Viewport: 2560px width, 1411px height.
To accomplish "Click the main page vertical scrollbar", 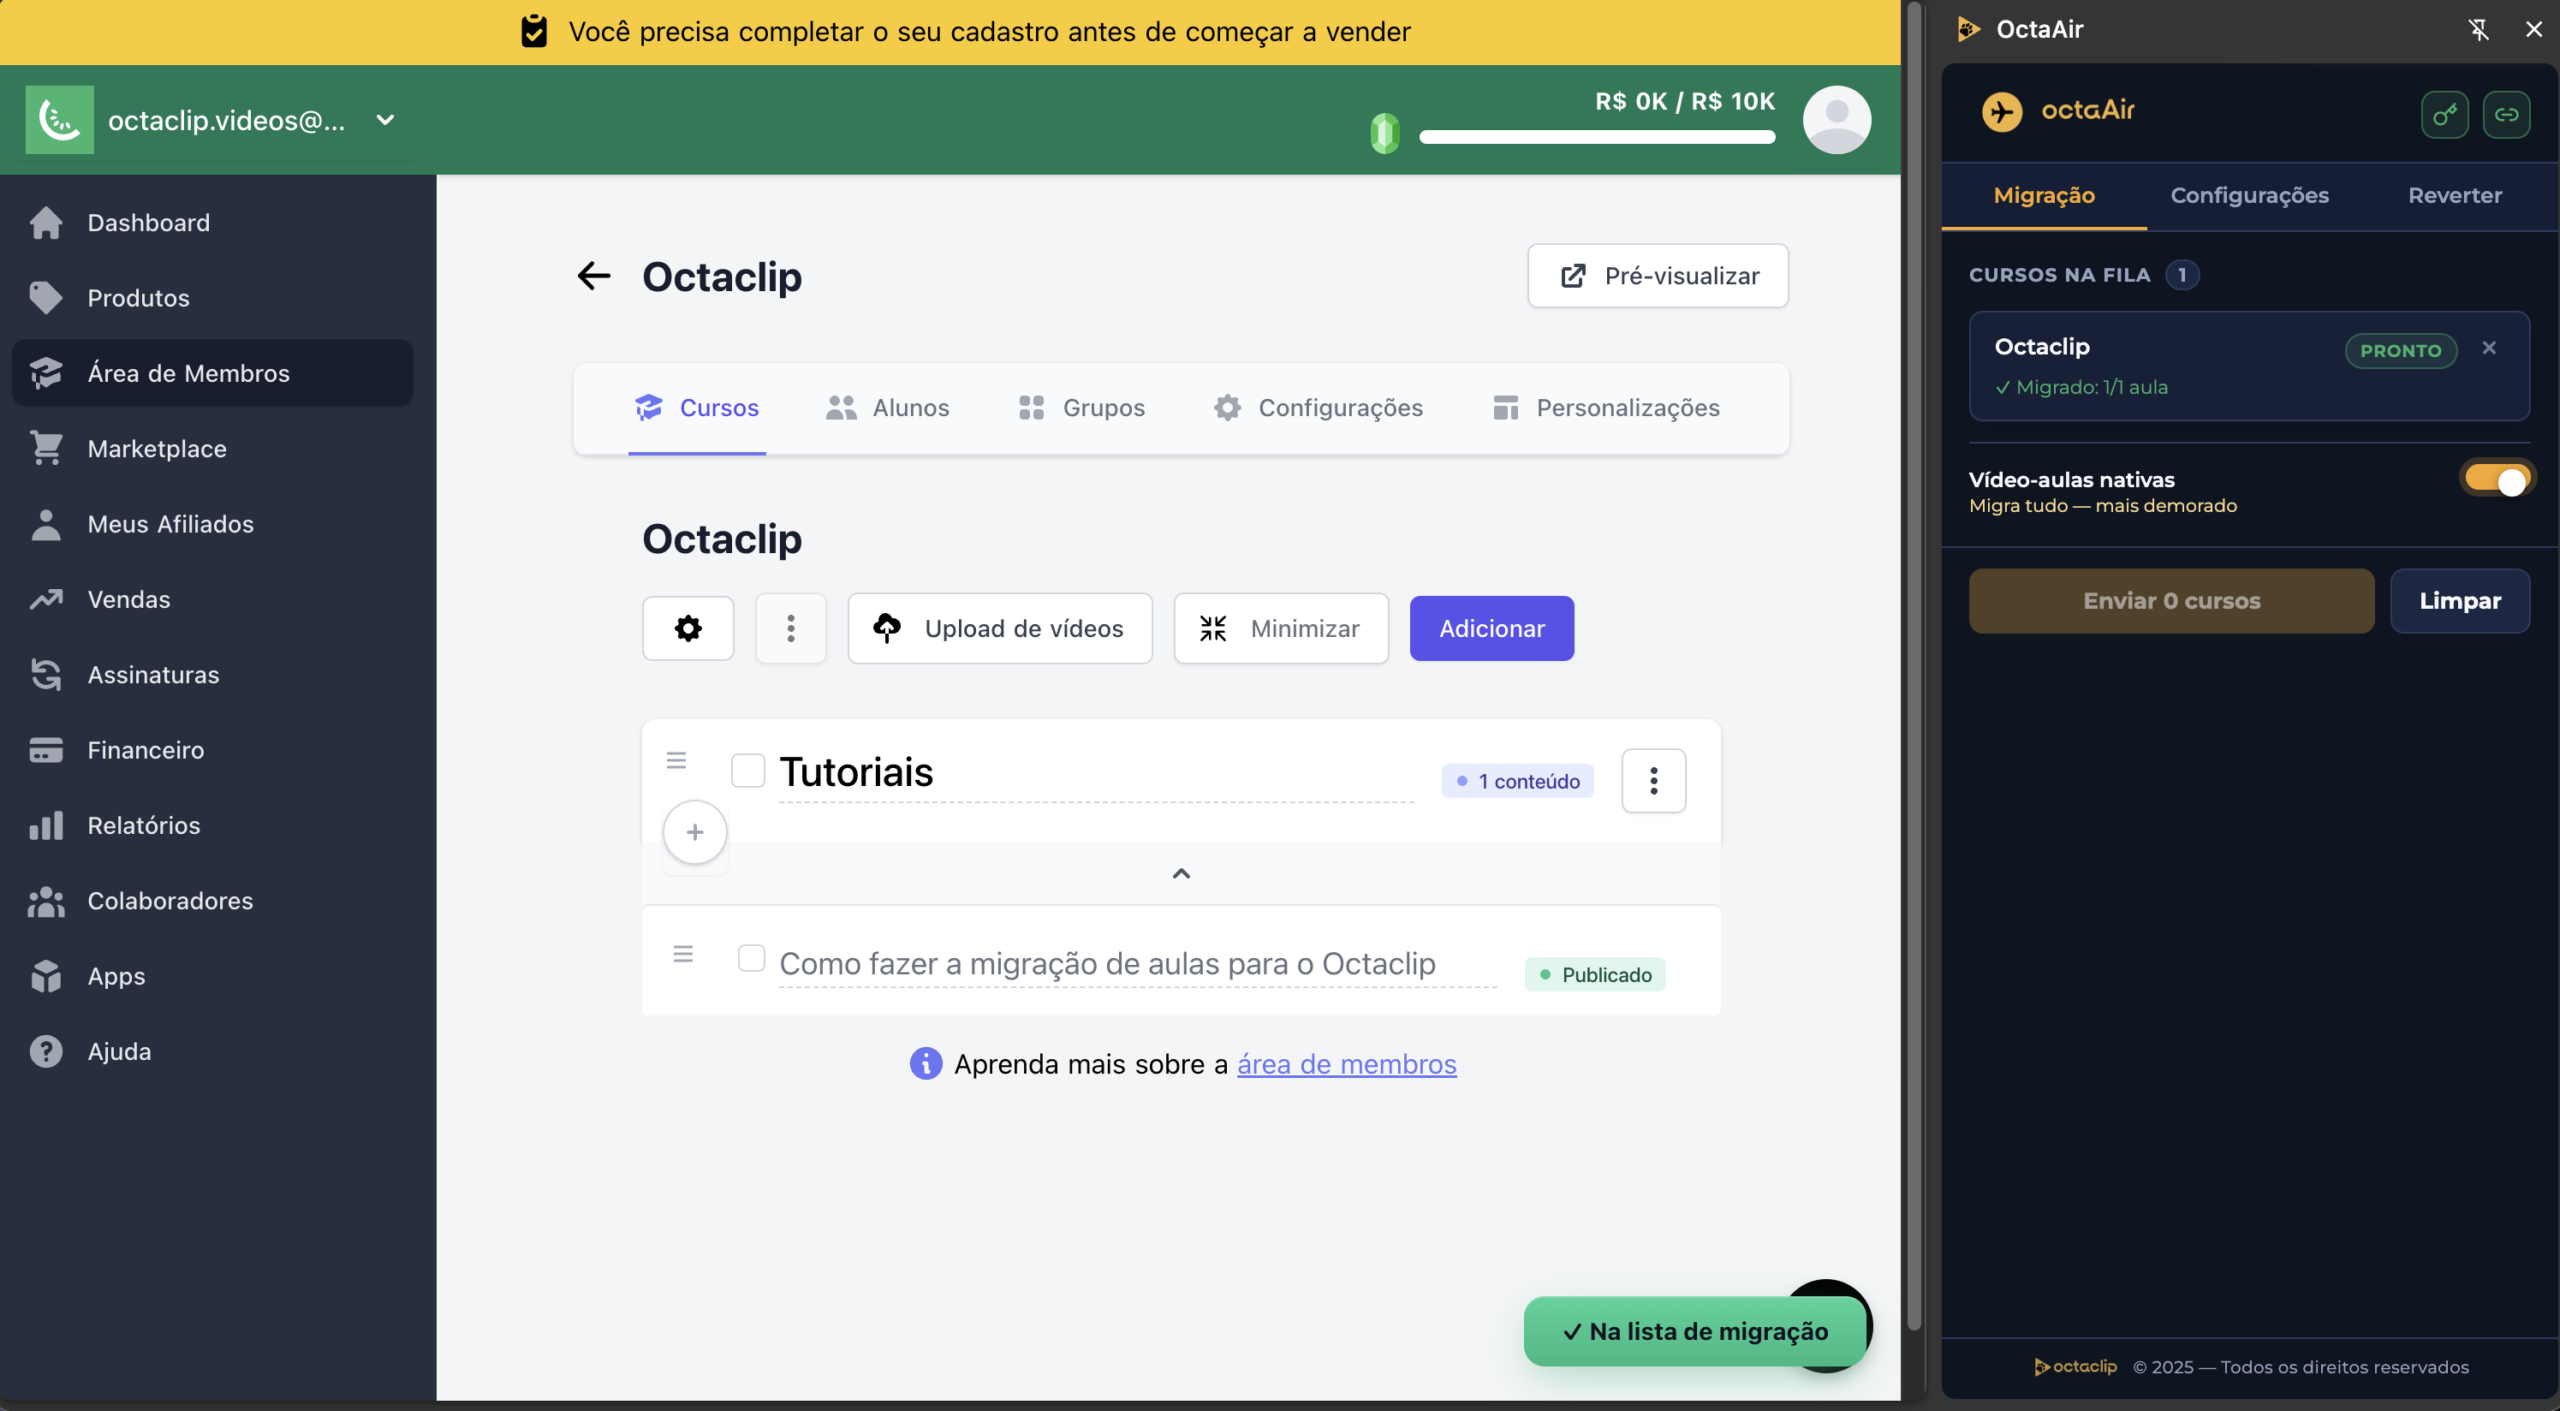I will 1914,665.
